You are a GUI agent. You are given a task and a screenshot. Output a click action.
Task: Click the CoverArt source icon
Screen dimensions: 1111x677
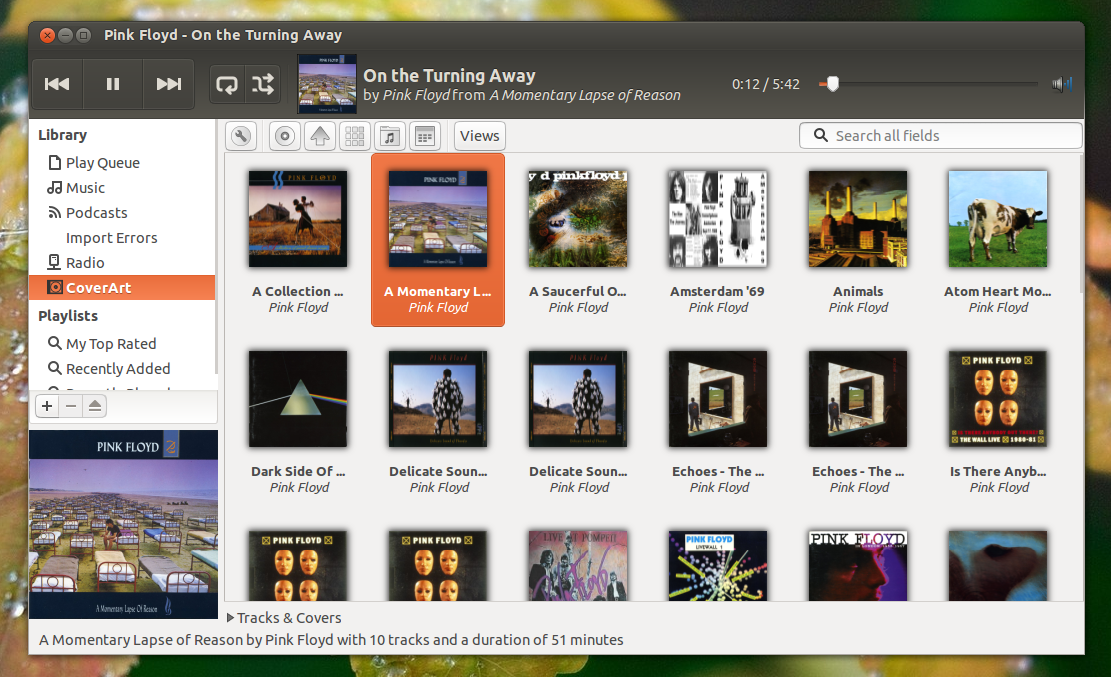point(55,287)
